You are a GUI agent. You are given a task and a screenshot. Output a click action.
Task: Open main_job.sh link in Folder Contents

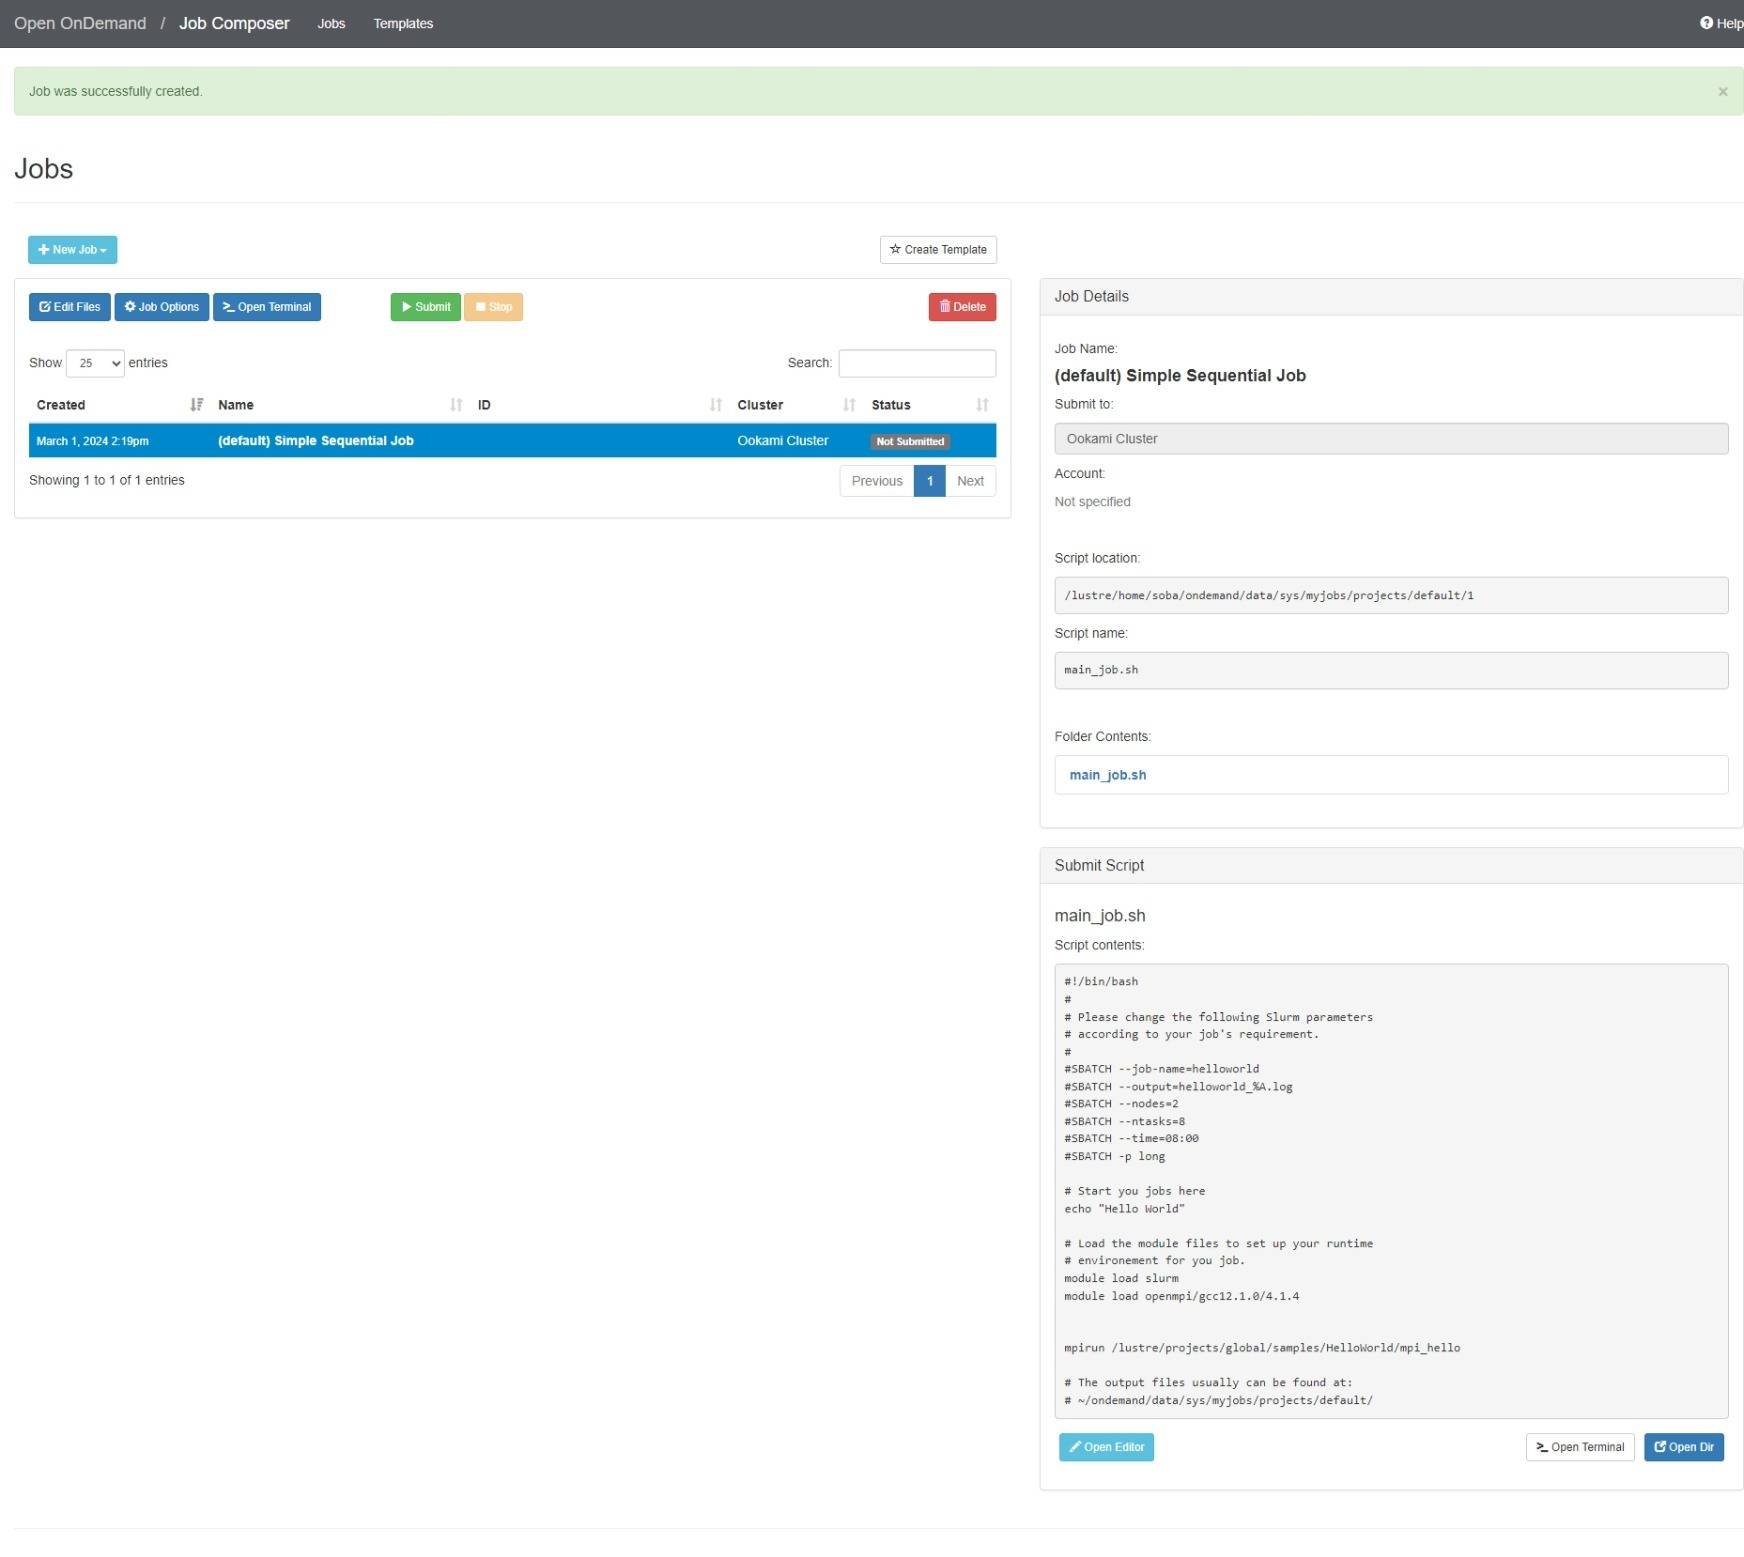click(x=1107, y=775)
